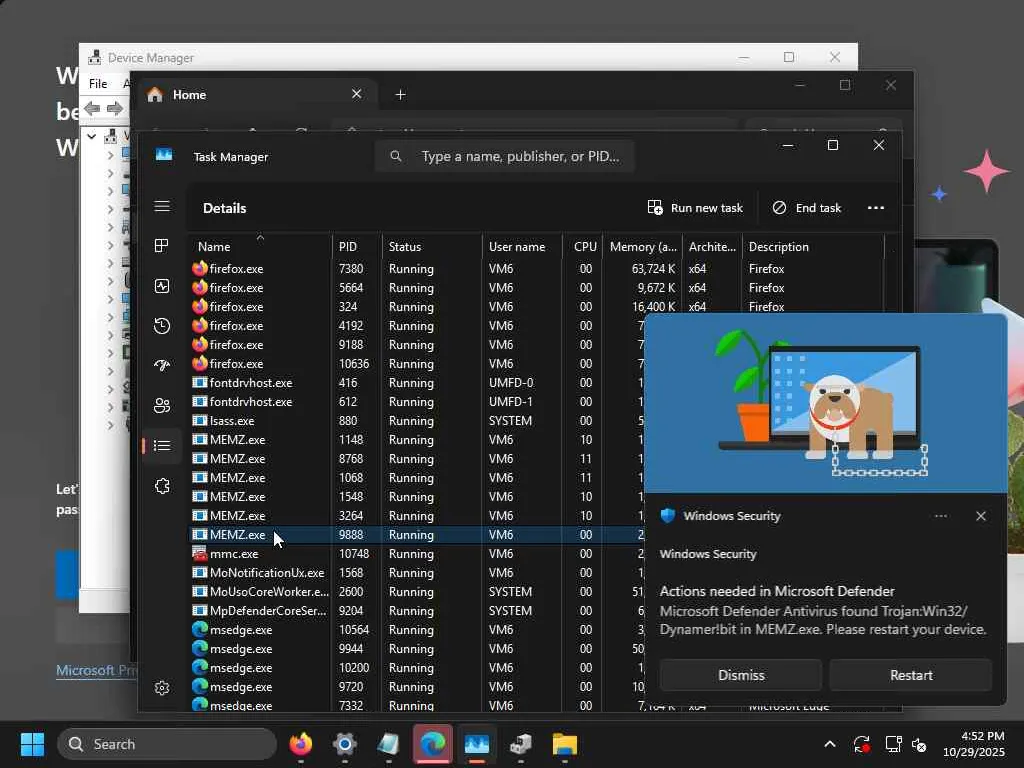Click the Run new task button
The image size is (1024, 768).
pyautogui.click(x=695, y=208)
